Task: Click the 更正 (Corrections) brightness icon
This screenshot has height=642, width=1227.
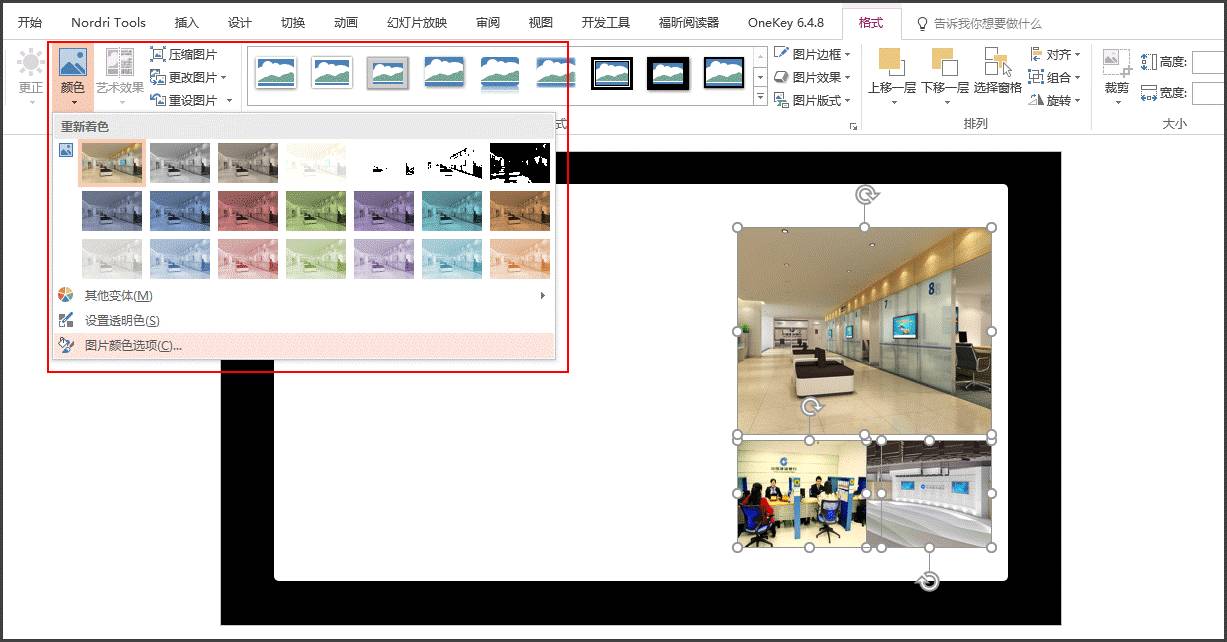Action: click(31, 64)
